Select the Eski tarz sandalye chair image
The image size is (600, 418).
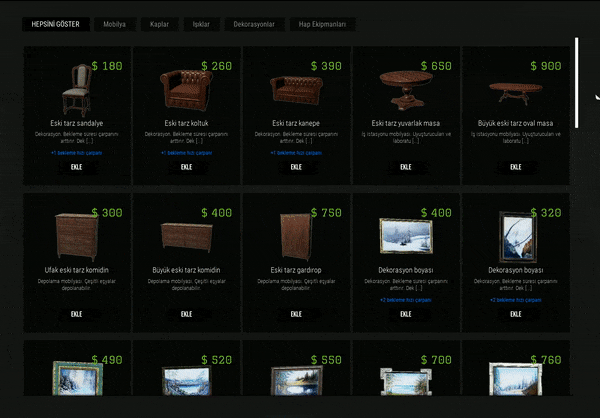(77, 90)
